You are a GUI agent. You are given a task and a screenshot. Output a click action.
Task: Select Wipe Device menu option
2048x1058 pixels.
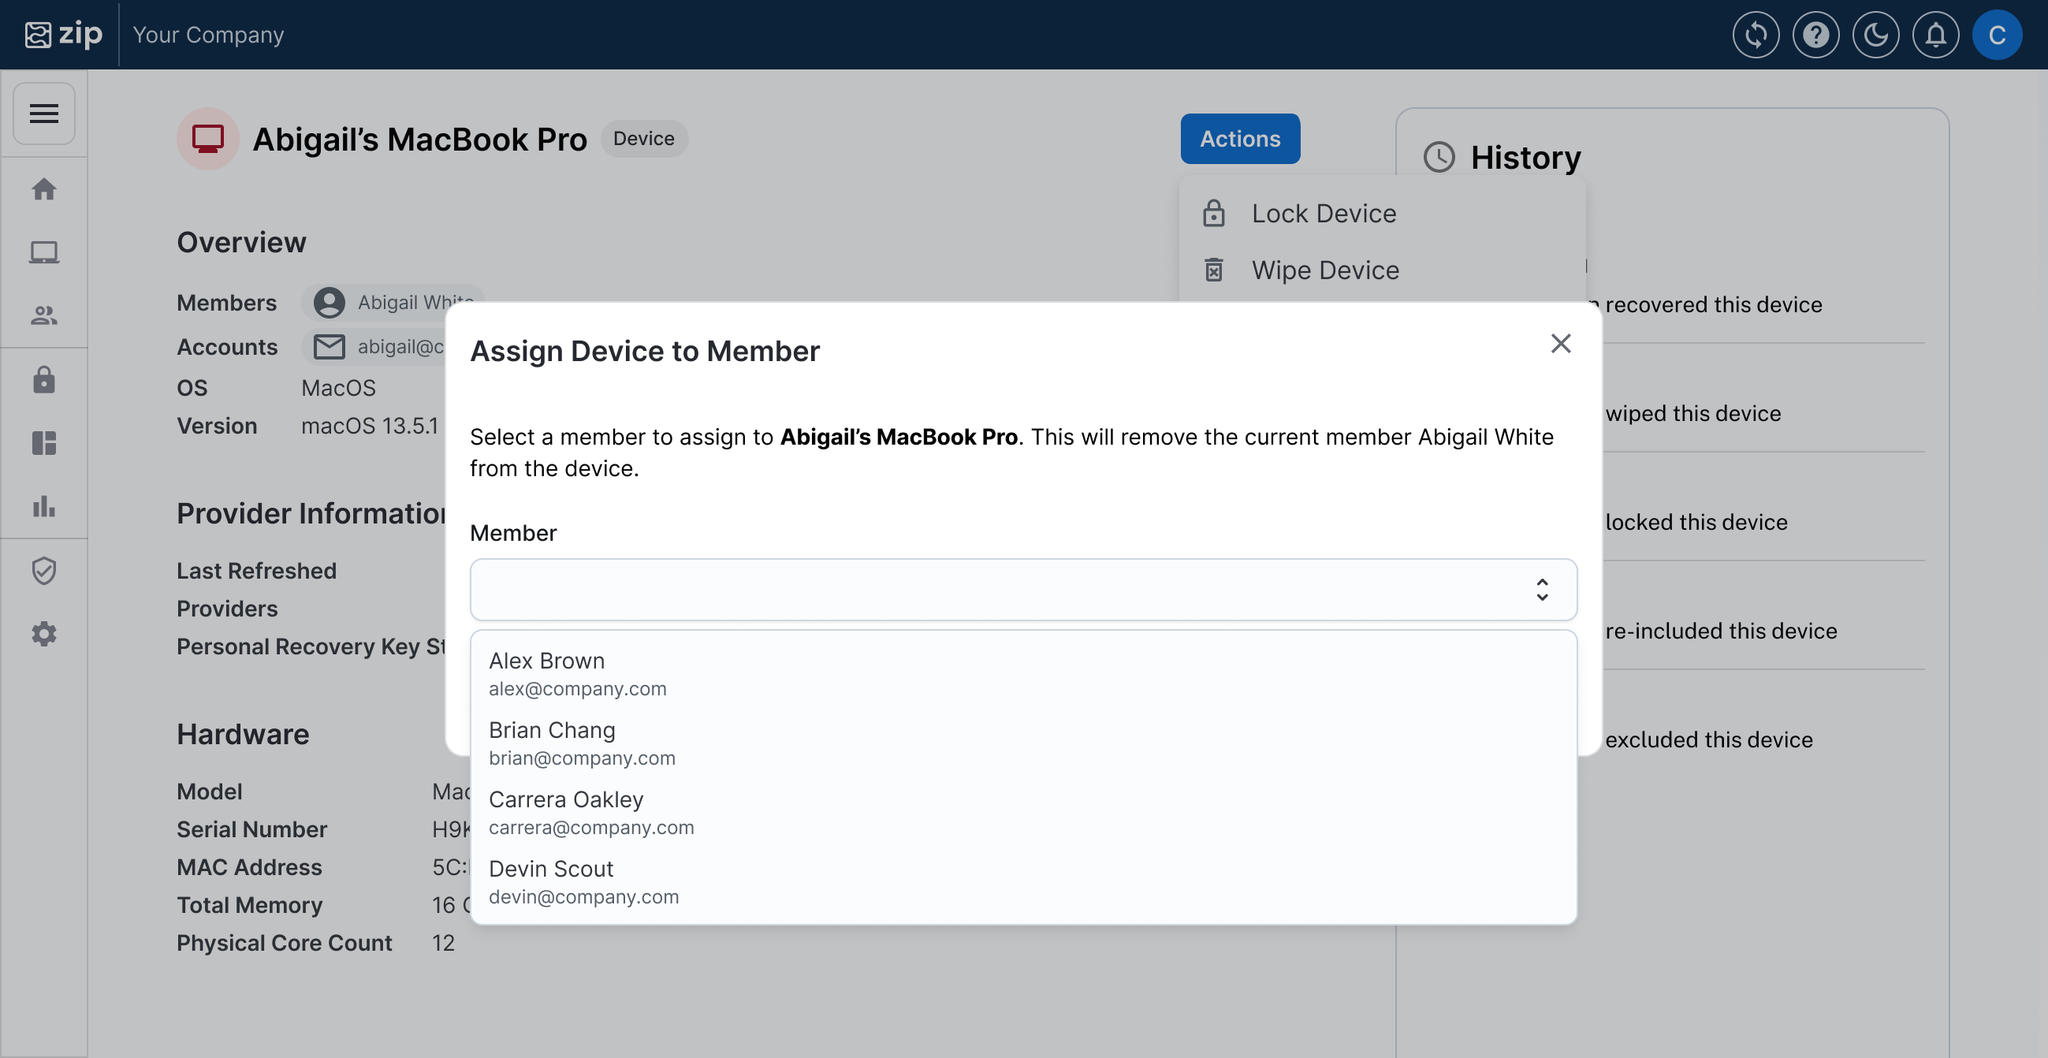(x=1325, y=271)
